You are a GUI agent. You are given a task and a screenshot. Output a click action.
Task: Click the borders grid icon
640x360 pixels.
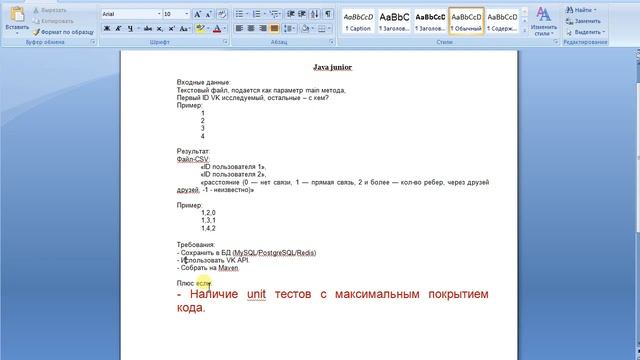[322, 29]
